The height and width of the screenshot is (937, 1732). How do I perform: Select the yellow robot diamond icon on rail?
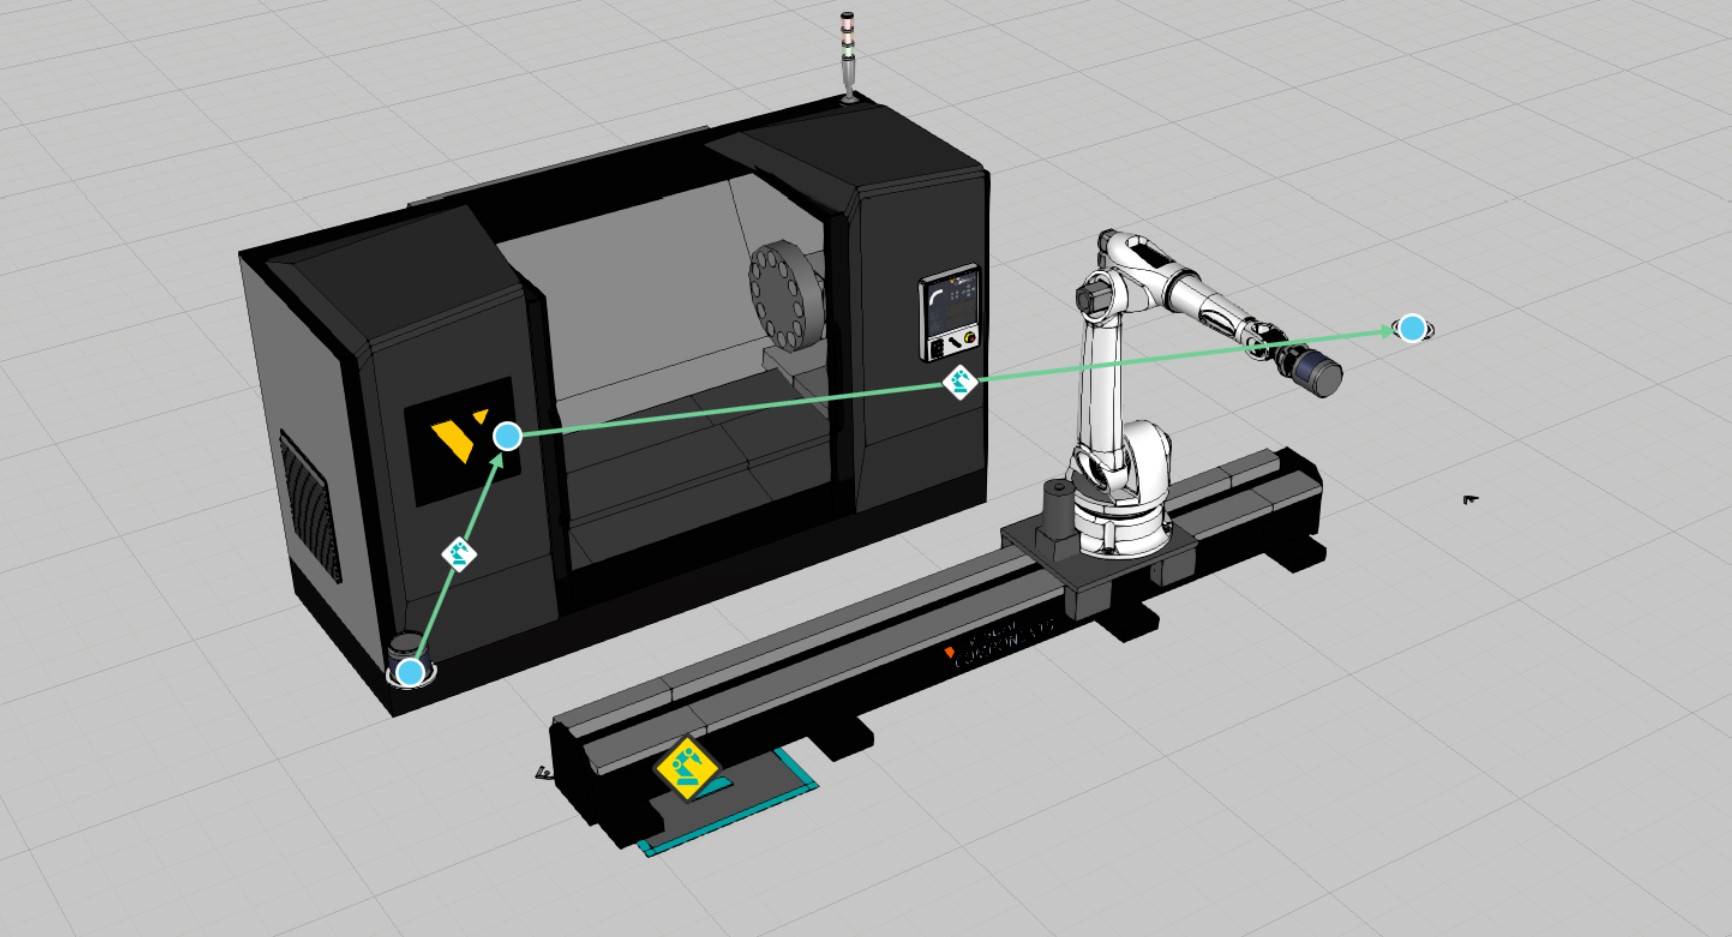coord(687,769)
